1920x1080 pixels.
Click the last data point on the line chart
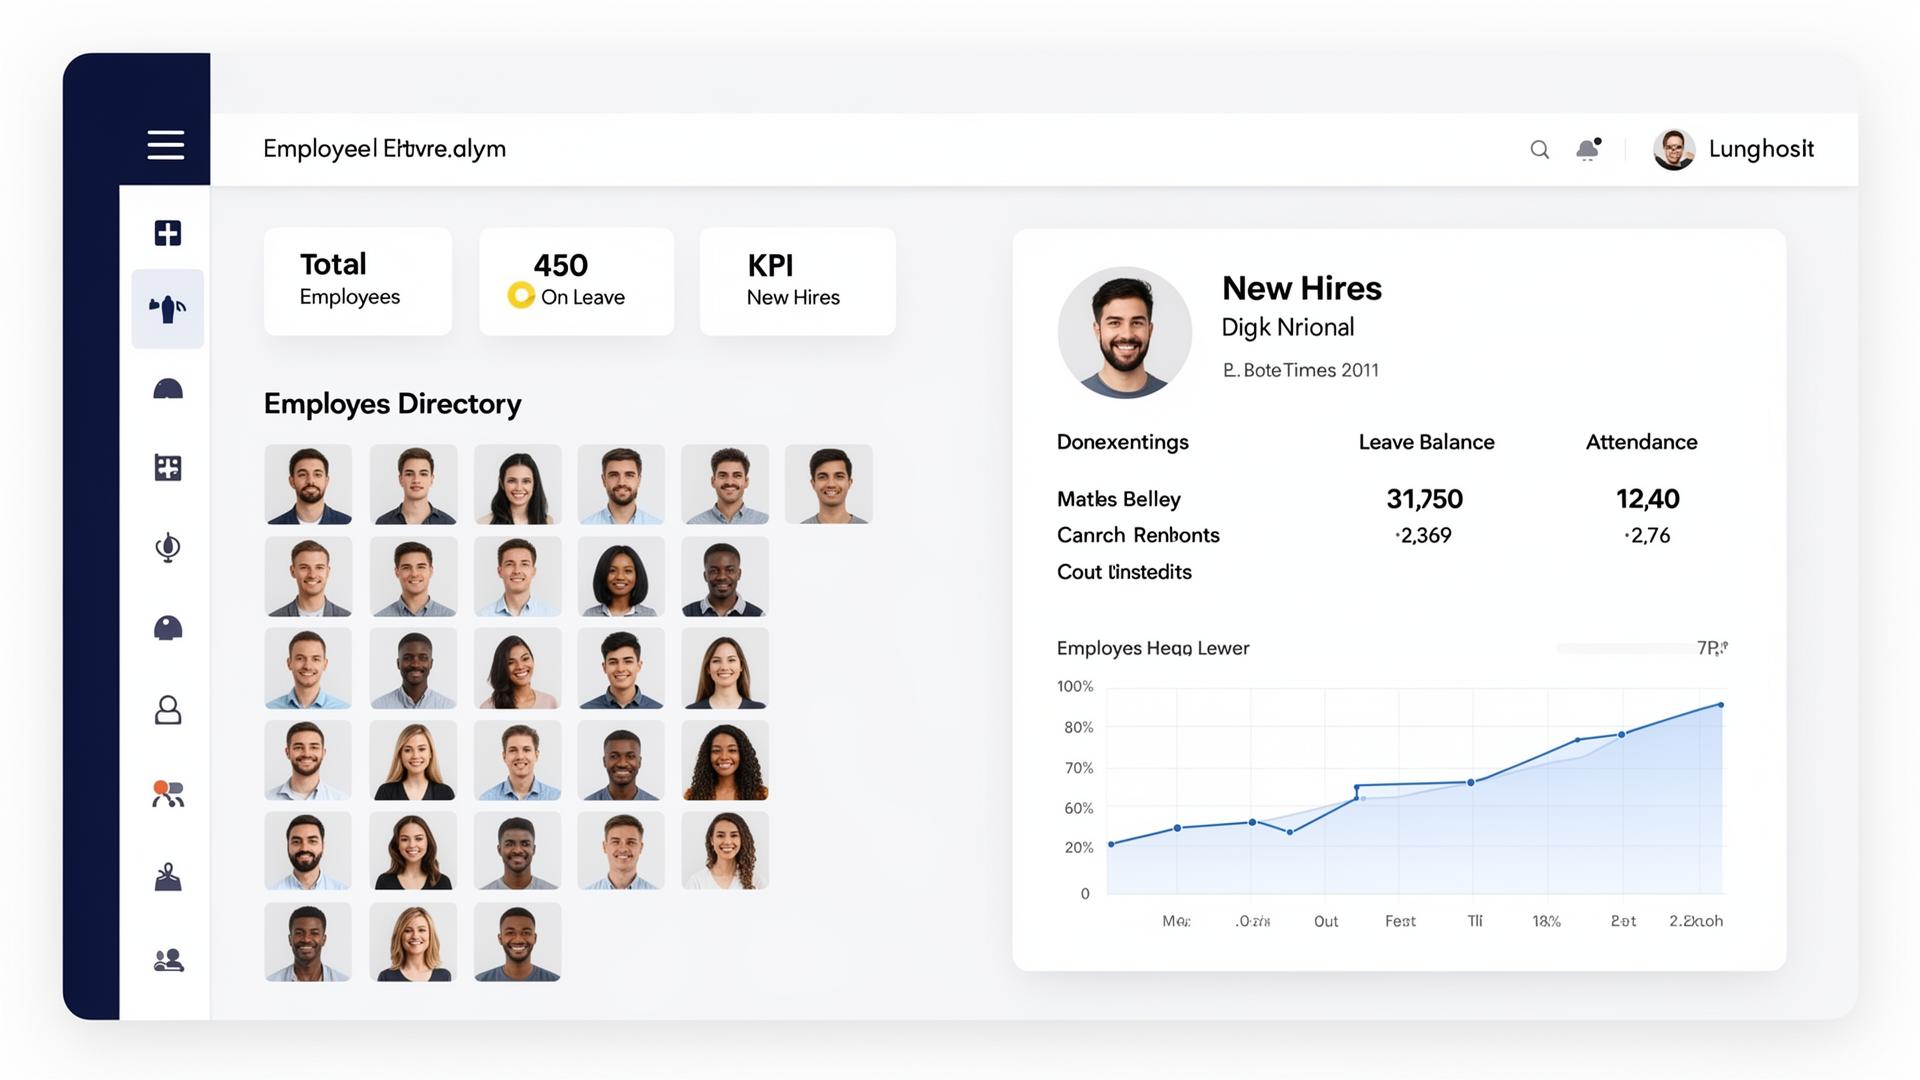pos(1721,705)
